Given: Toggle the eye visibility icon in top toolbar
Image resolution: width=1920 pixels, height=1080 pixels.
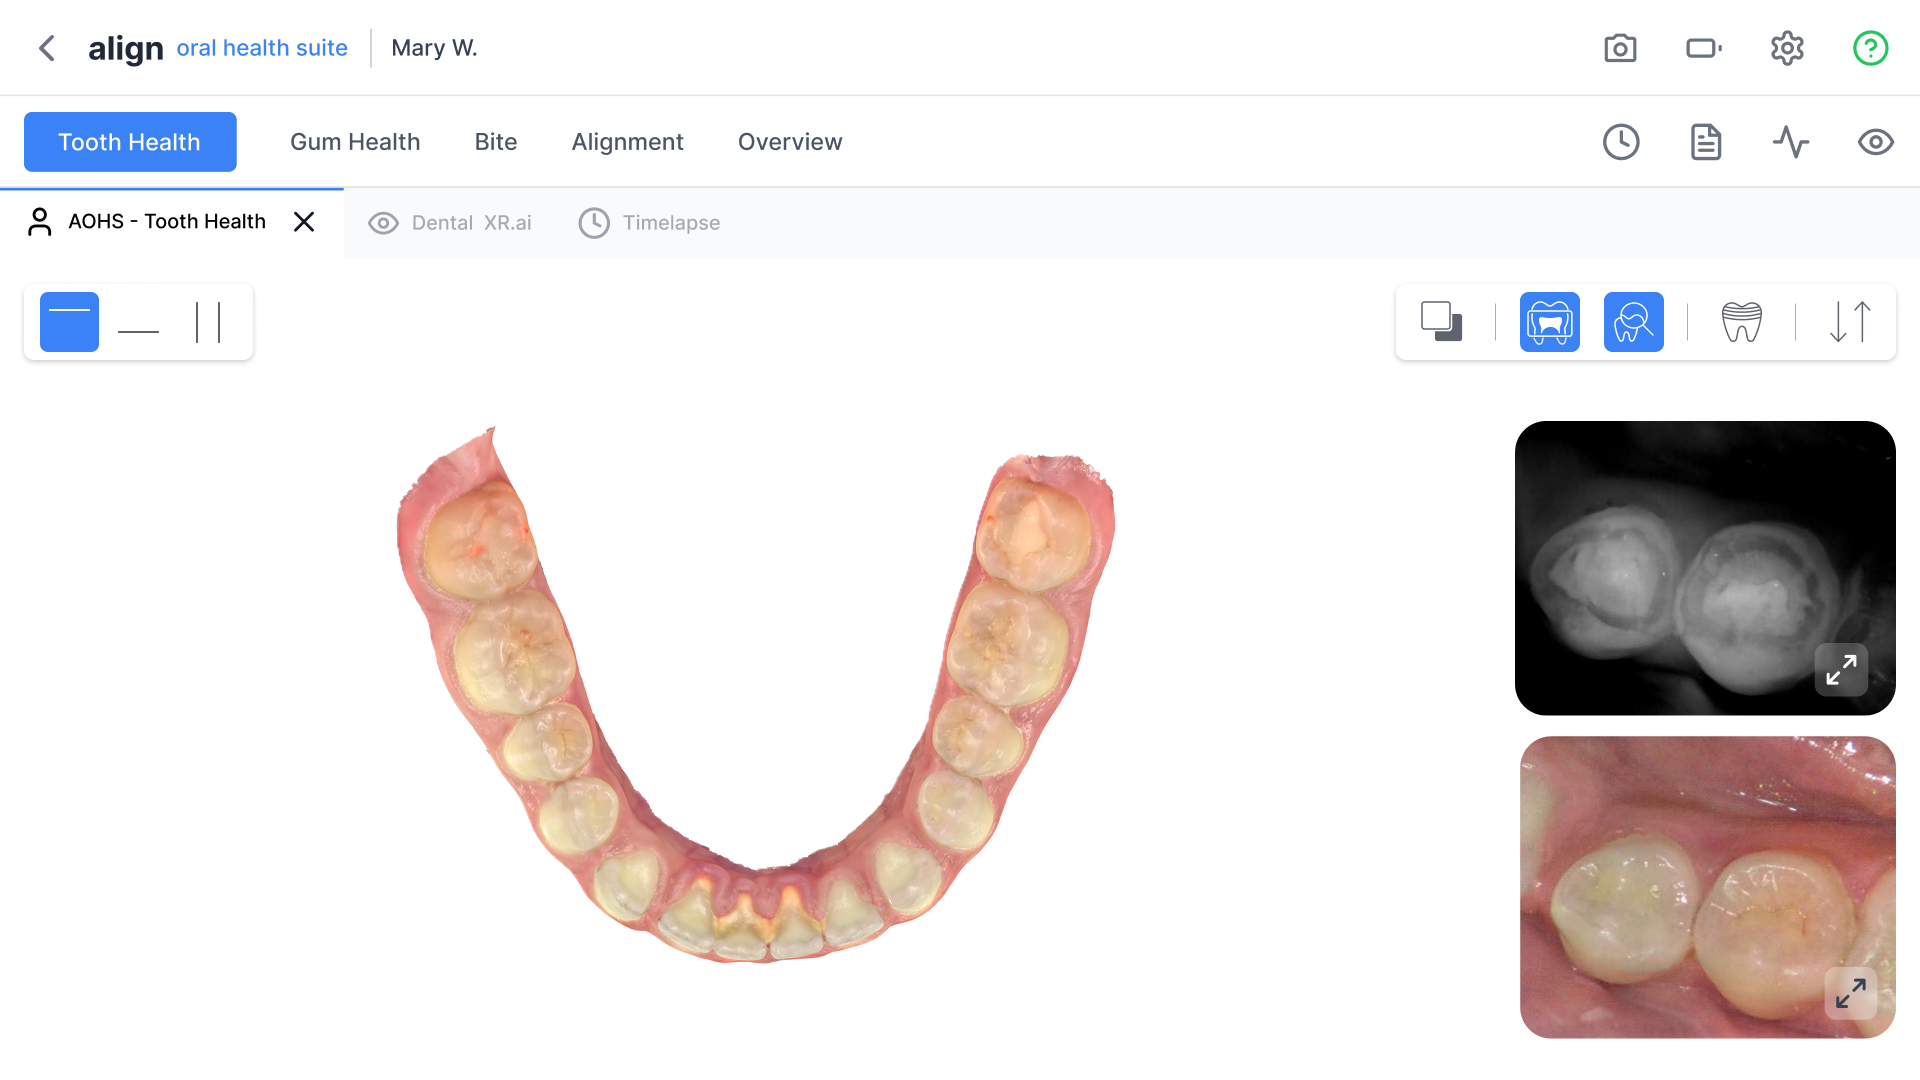Looking at the screenshot, I should click(1875, 142).
